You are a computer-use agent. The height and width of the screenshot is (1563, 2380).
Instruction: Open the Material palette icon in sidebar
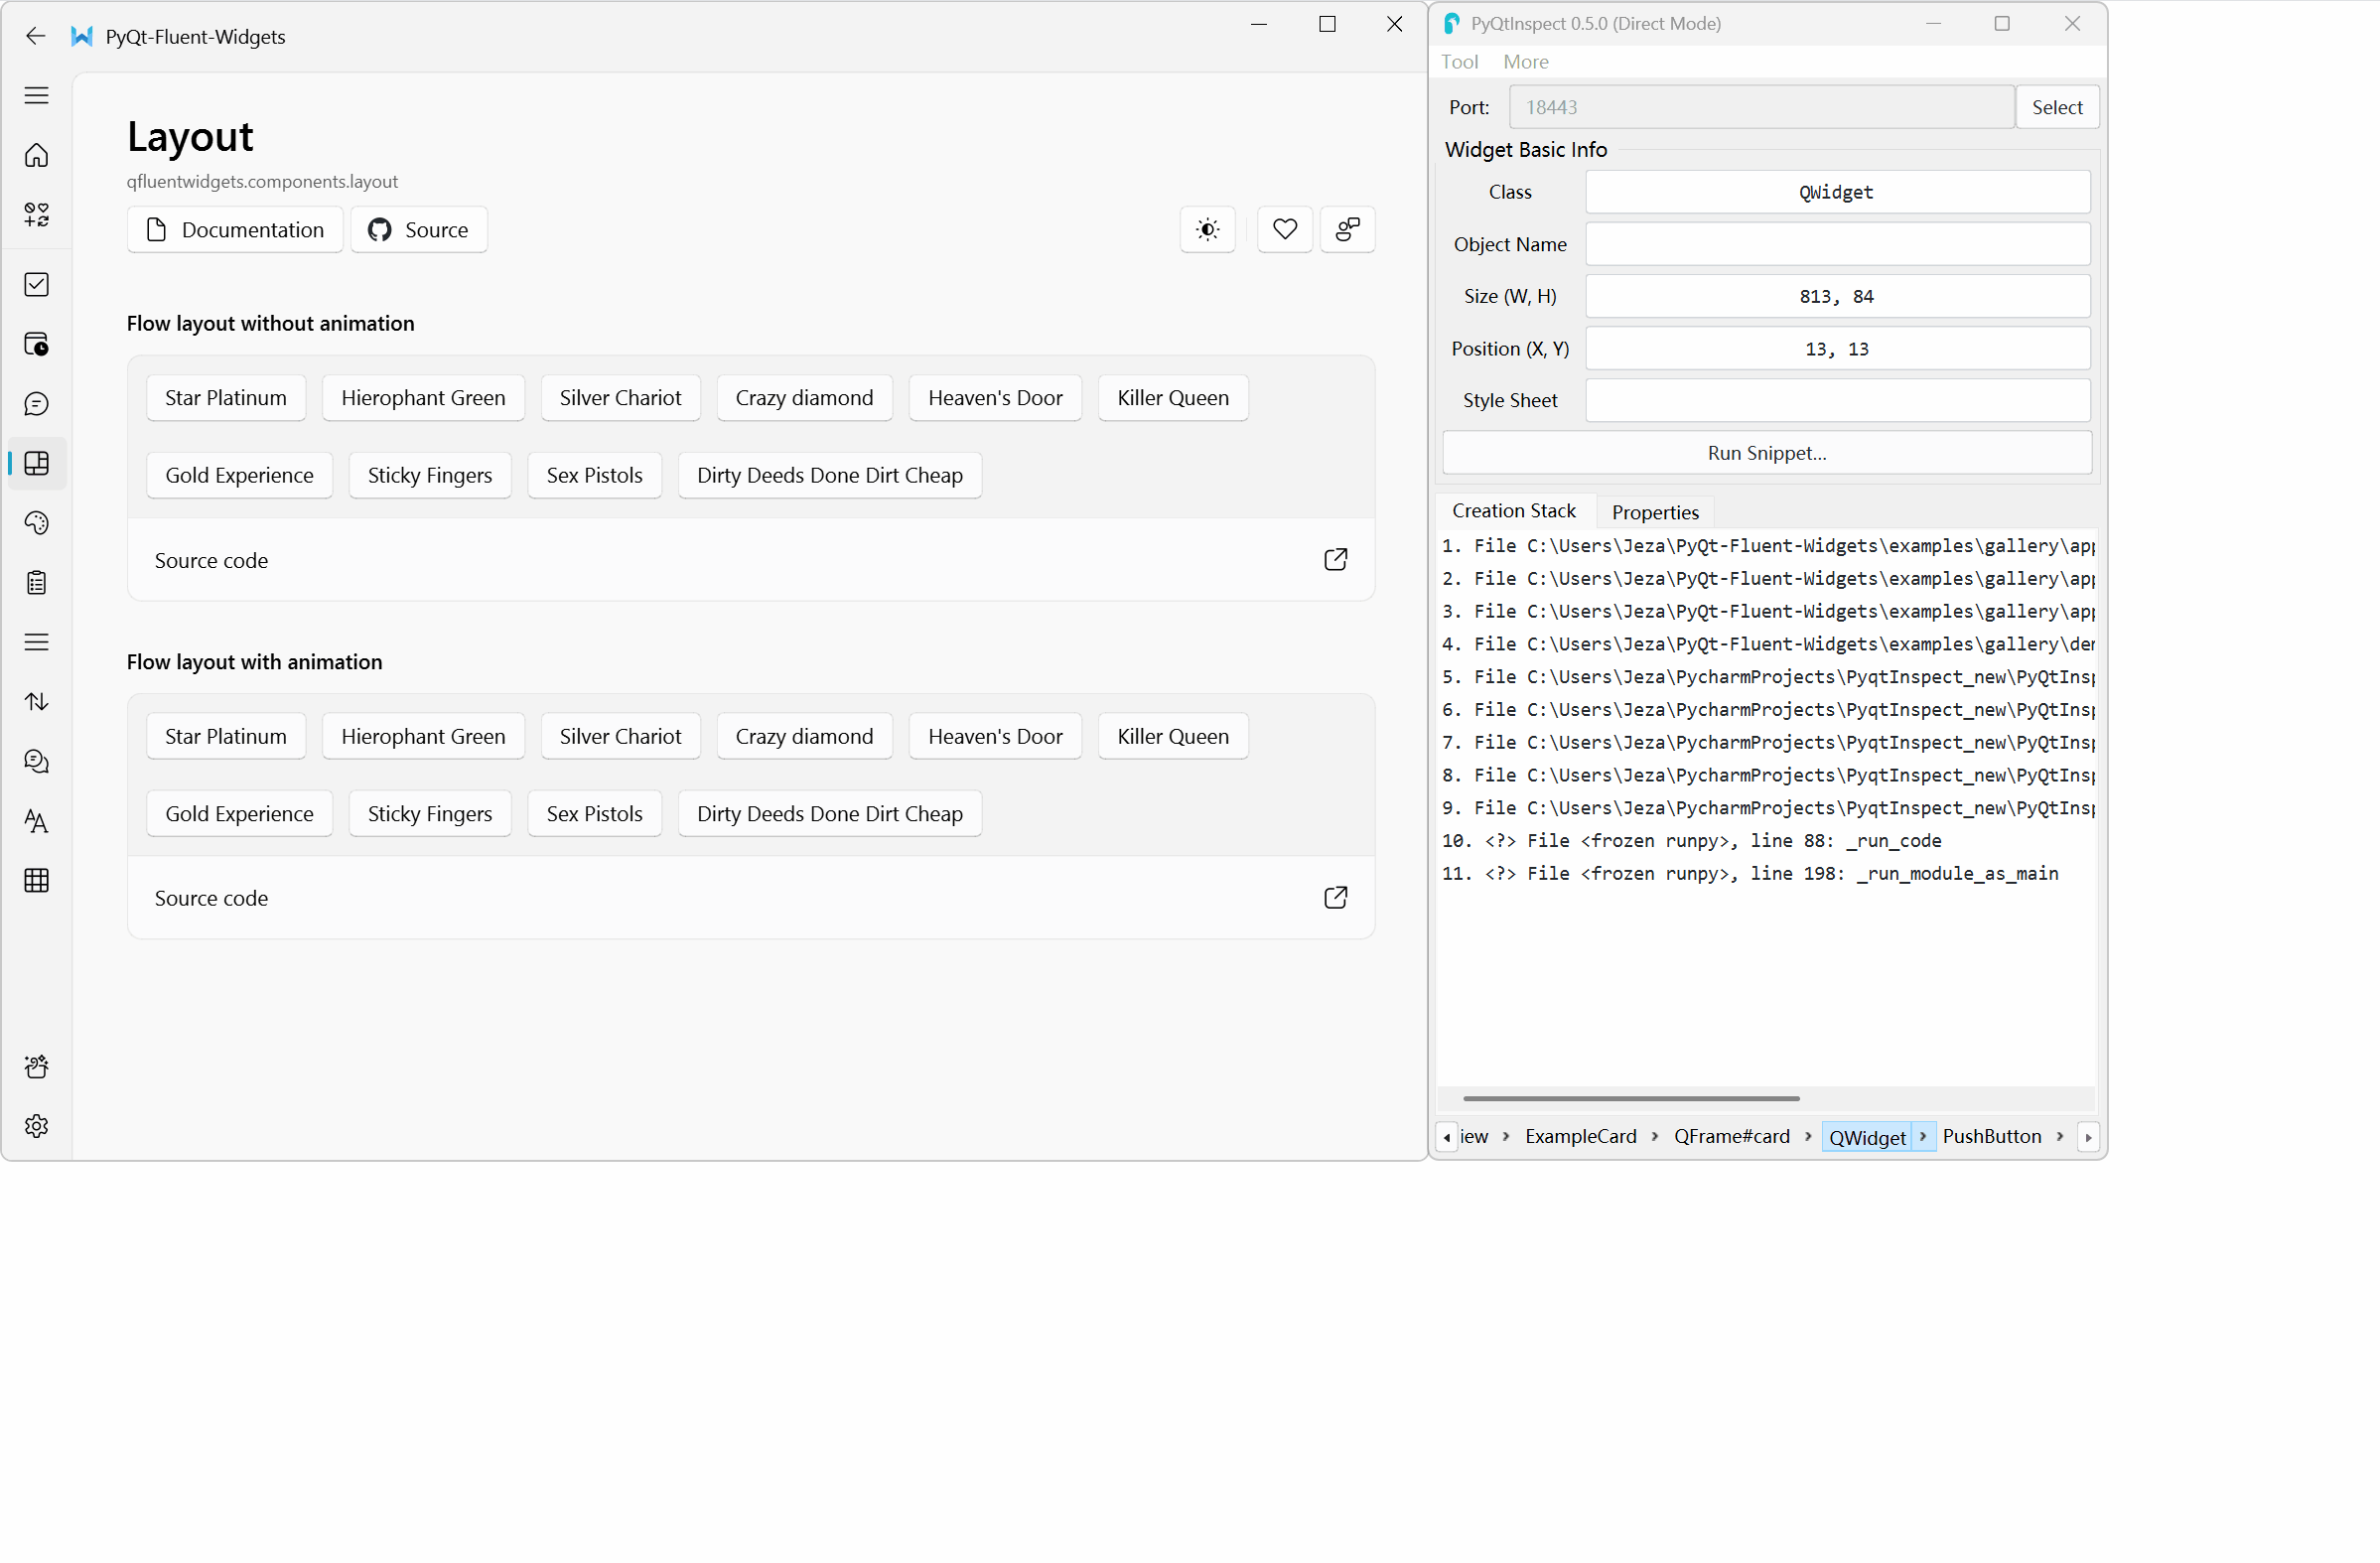[x=36, y=523]
